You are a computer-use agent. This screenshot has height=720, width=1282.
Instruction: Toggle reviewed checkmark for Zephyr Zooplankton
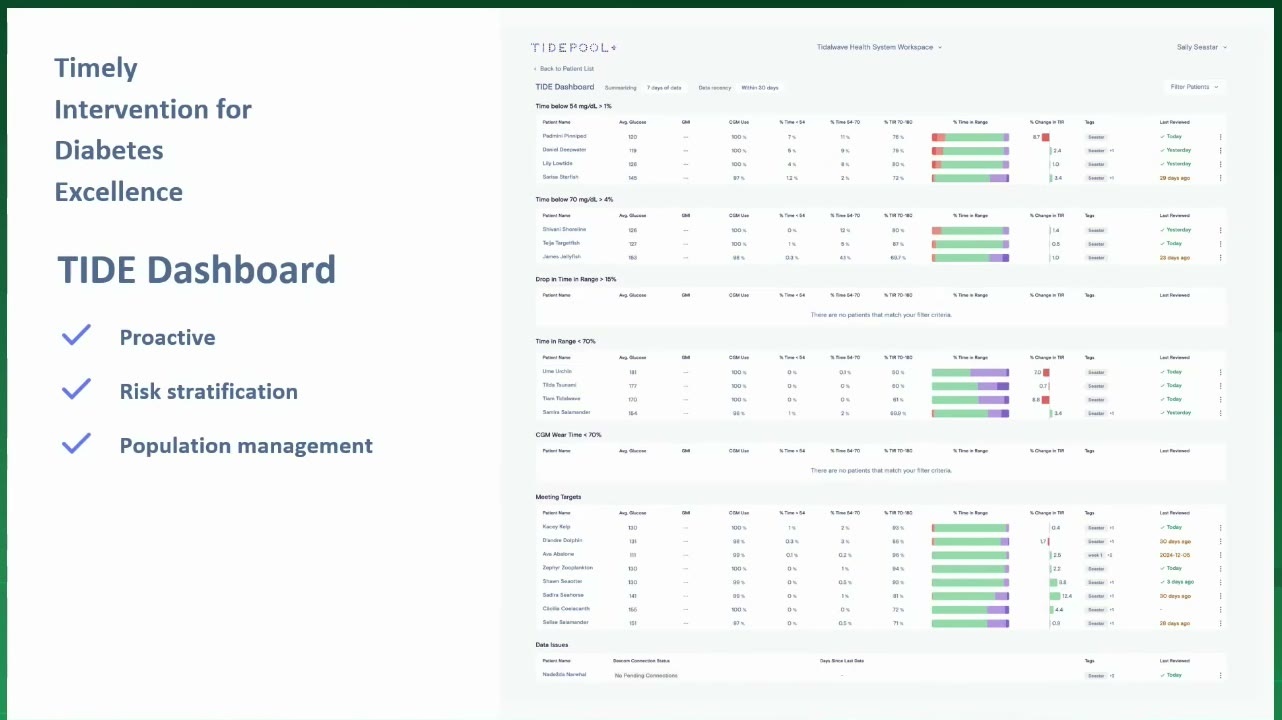coord(1162,568)
